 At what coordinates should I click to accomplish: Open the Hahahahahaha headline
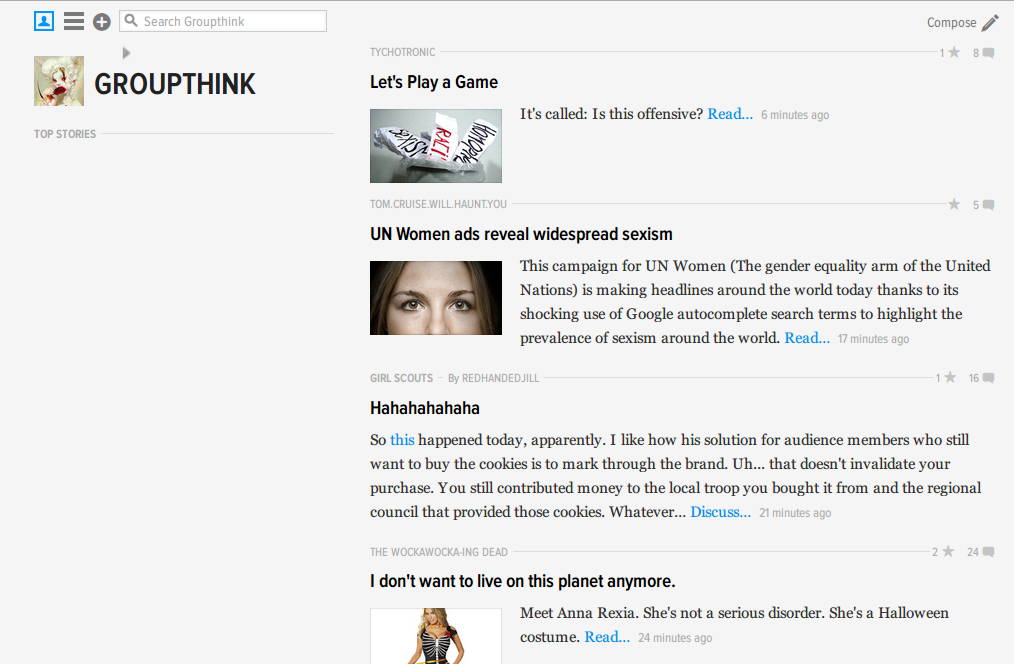425,408
